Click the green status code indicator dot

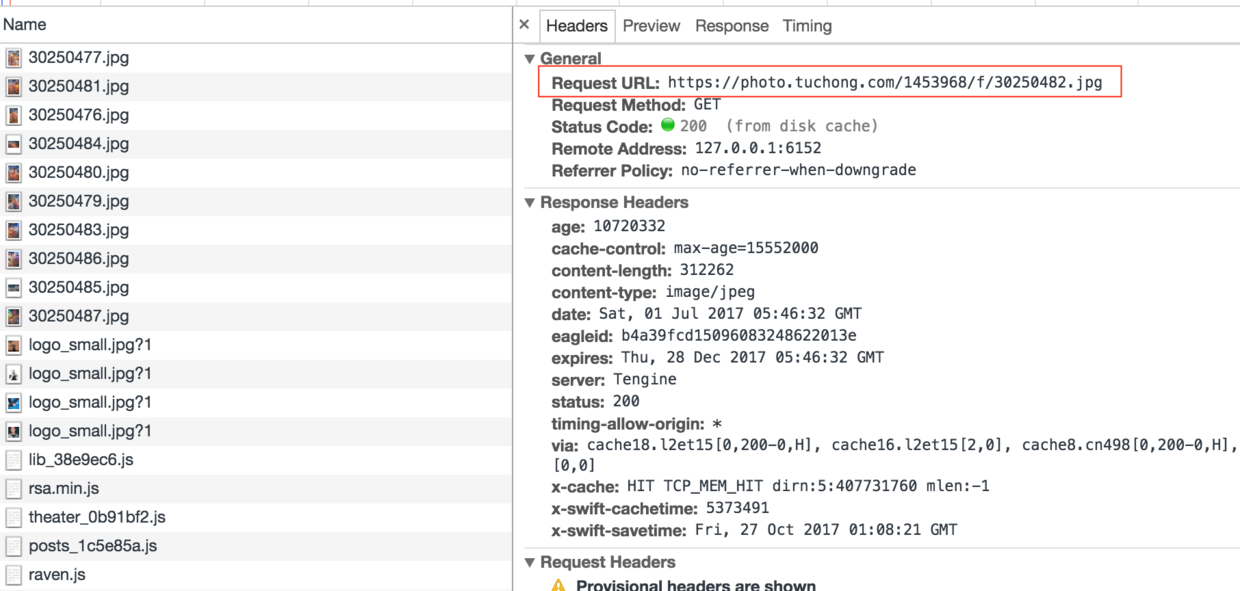point(669,126)
